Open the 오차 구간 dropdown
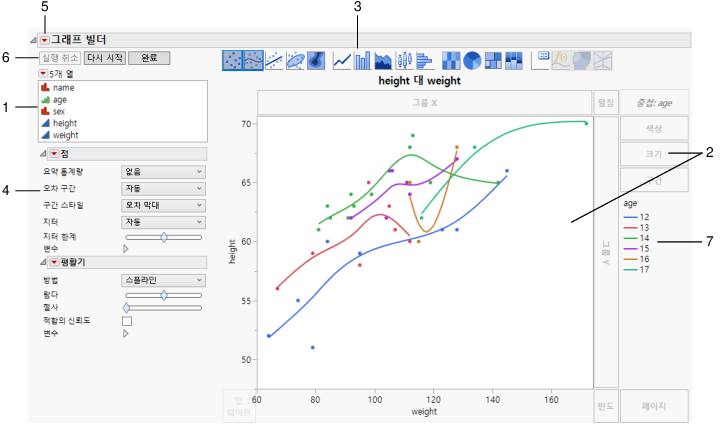 (163, 189)
